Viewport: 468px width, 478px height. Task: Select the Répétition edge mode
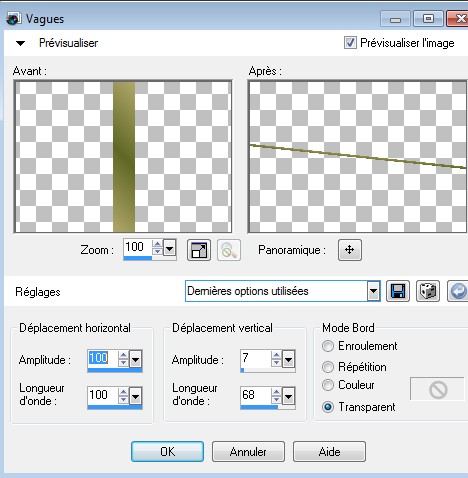[x=328, y=367]
